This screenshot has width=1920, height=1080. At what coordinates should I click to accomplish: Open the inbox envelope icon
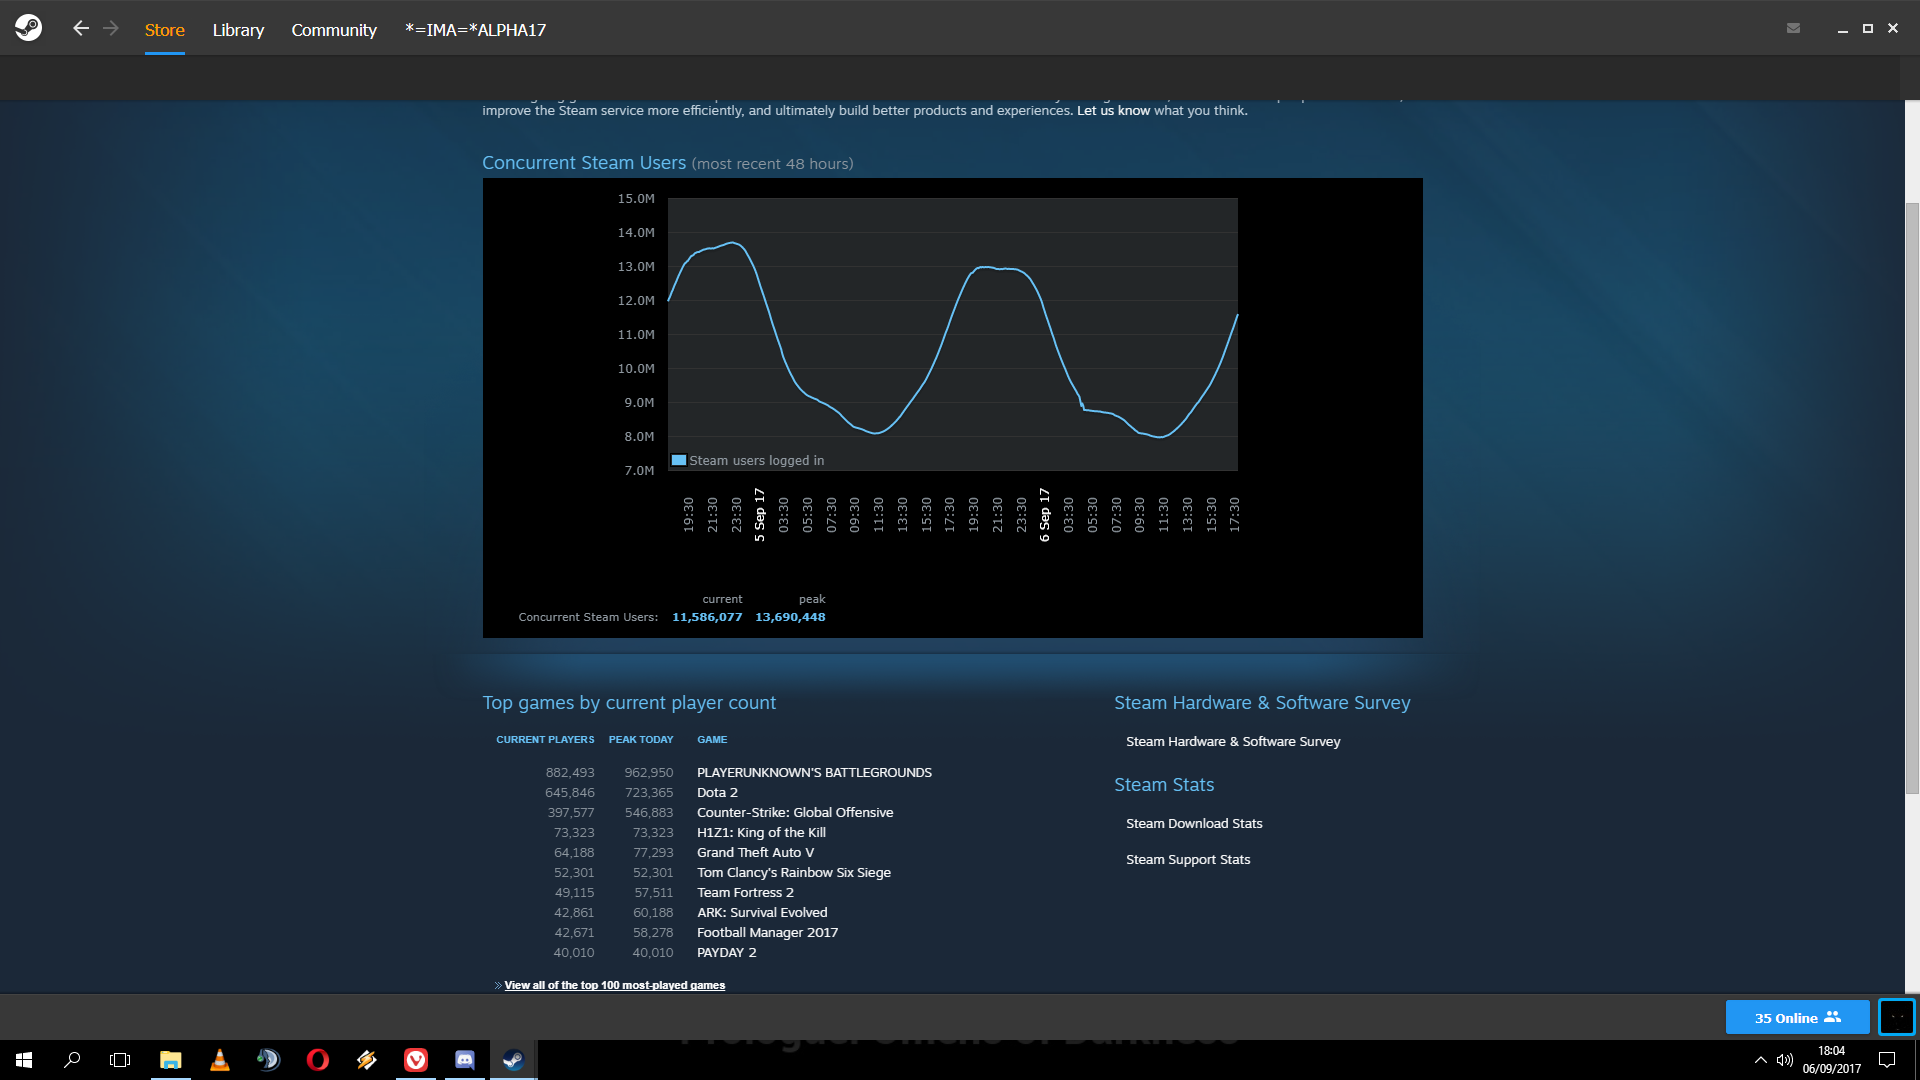pos(1793,28)
